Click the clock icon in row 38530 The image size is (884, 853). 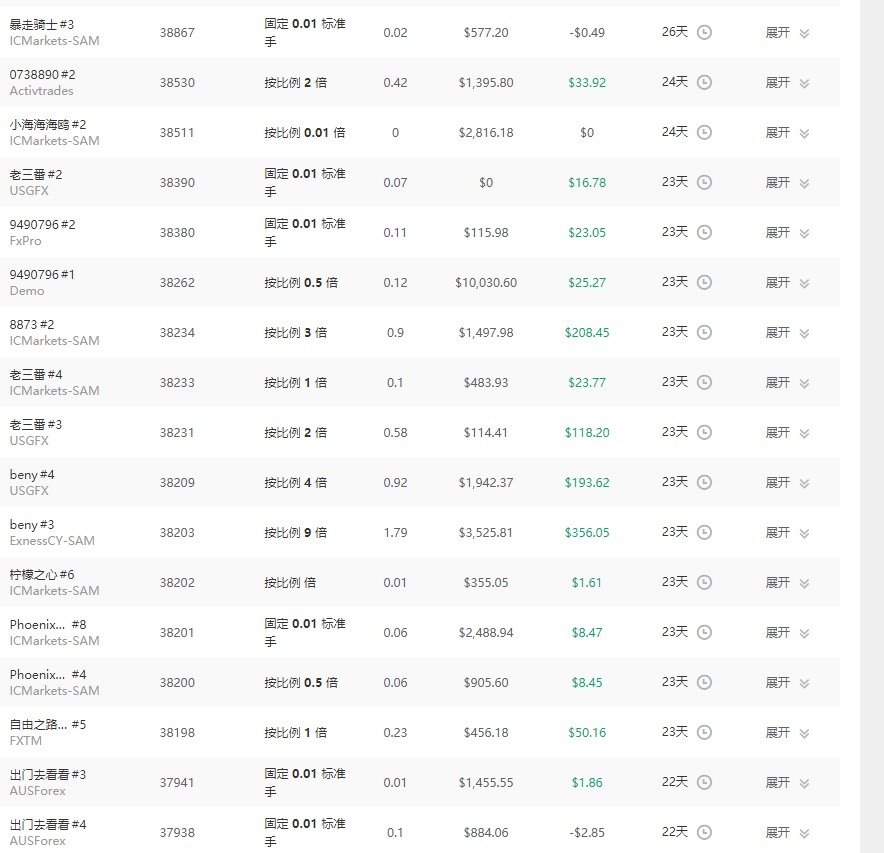704,82
